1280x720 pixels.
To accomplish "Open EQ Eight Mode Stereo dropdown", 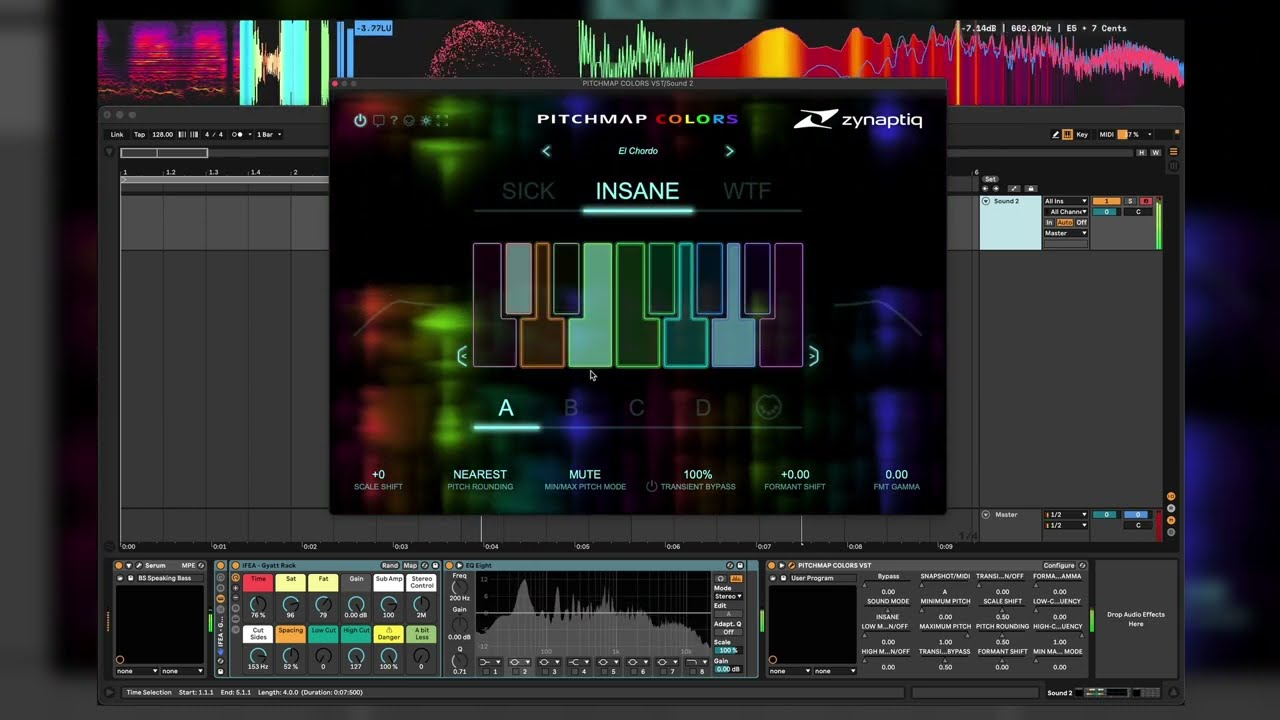I will [728, 596].
